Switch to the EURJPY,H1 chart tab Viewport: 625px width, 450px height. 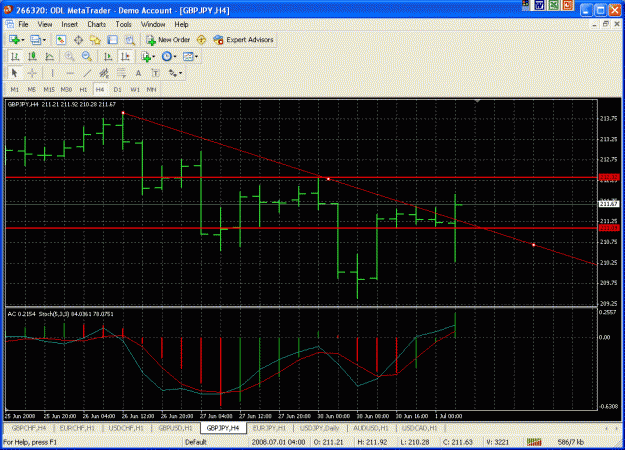tap(269, 428)
